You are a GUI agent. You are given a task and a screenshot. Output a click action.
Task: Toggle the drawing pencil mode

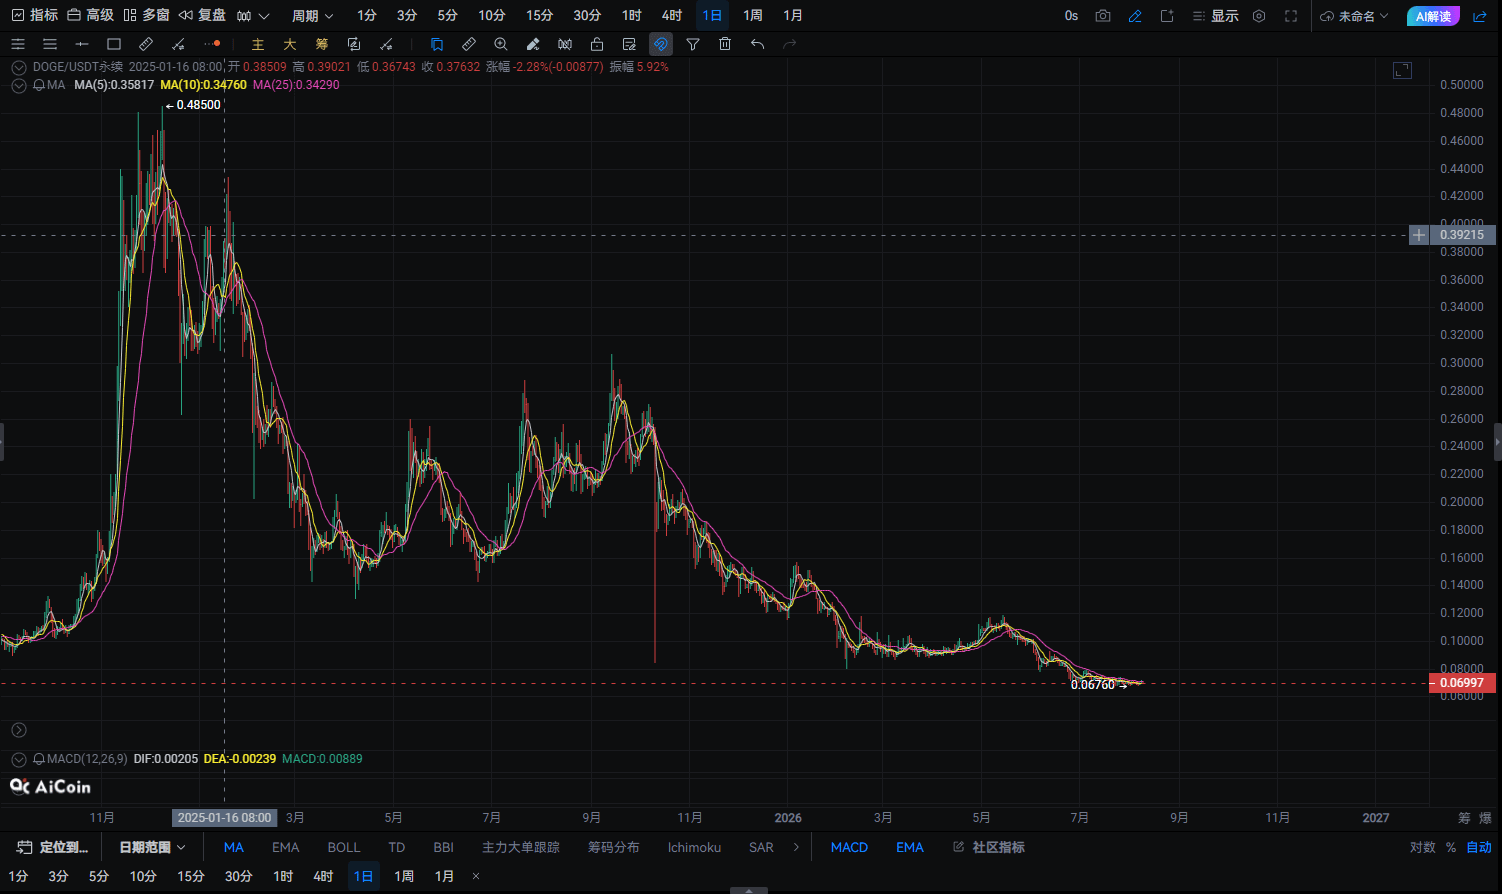[x=1135, y=16]
